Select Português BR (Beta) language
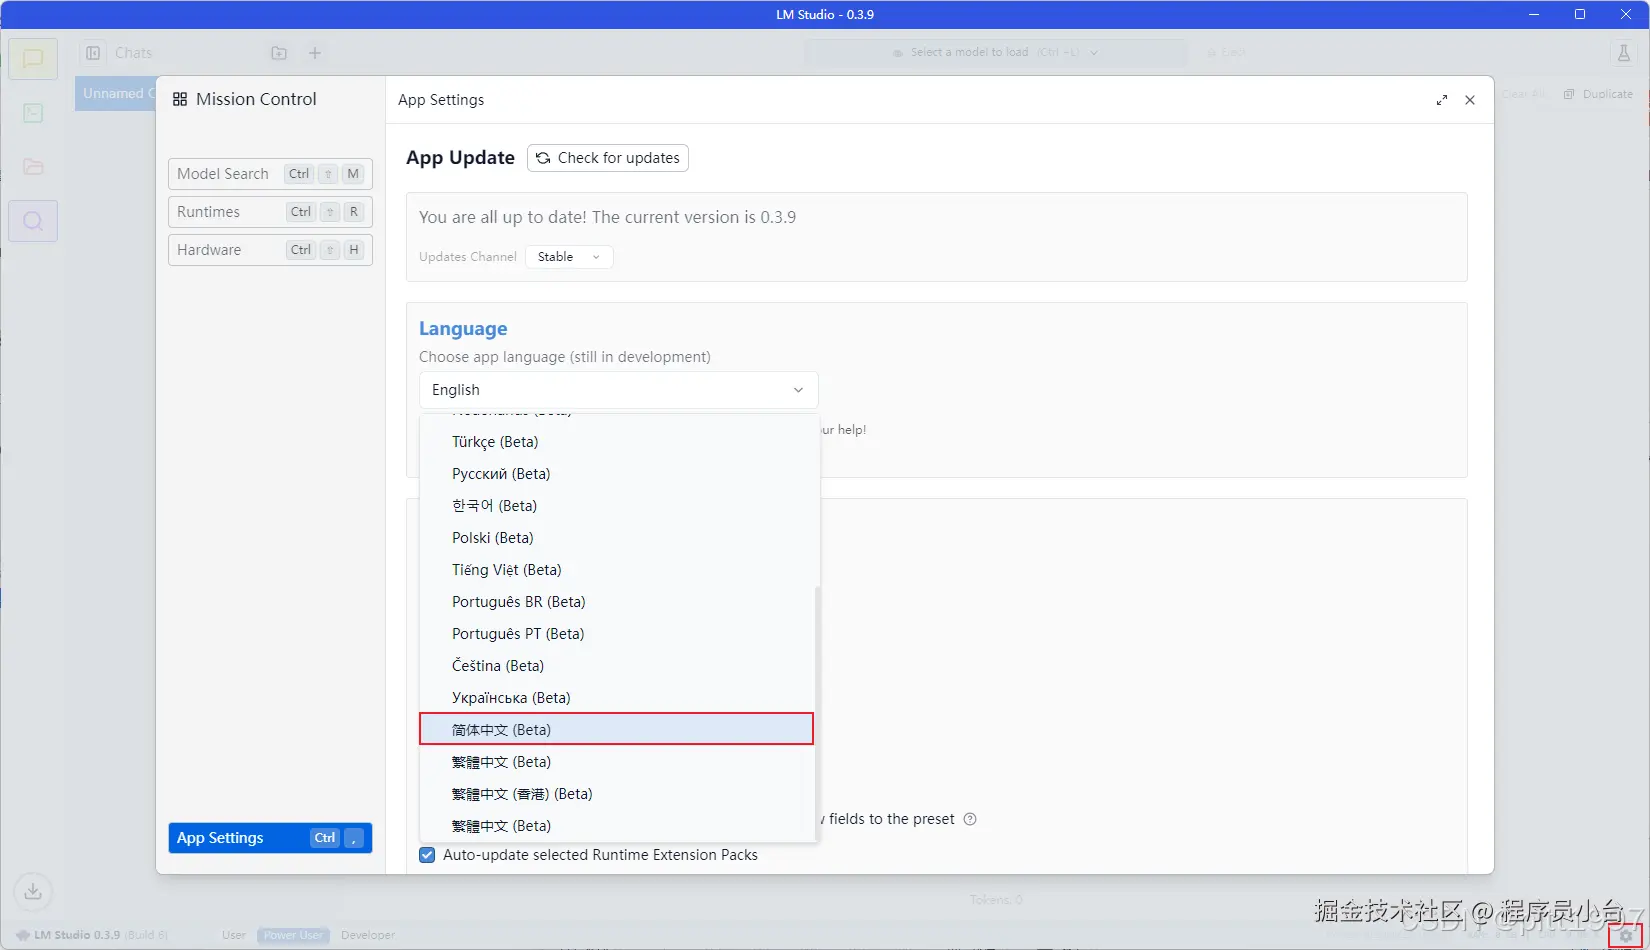Screen dimensions: 1650x950 (617, 602)
